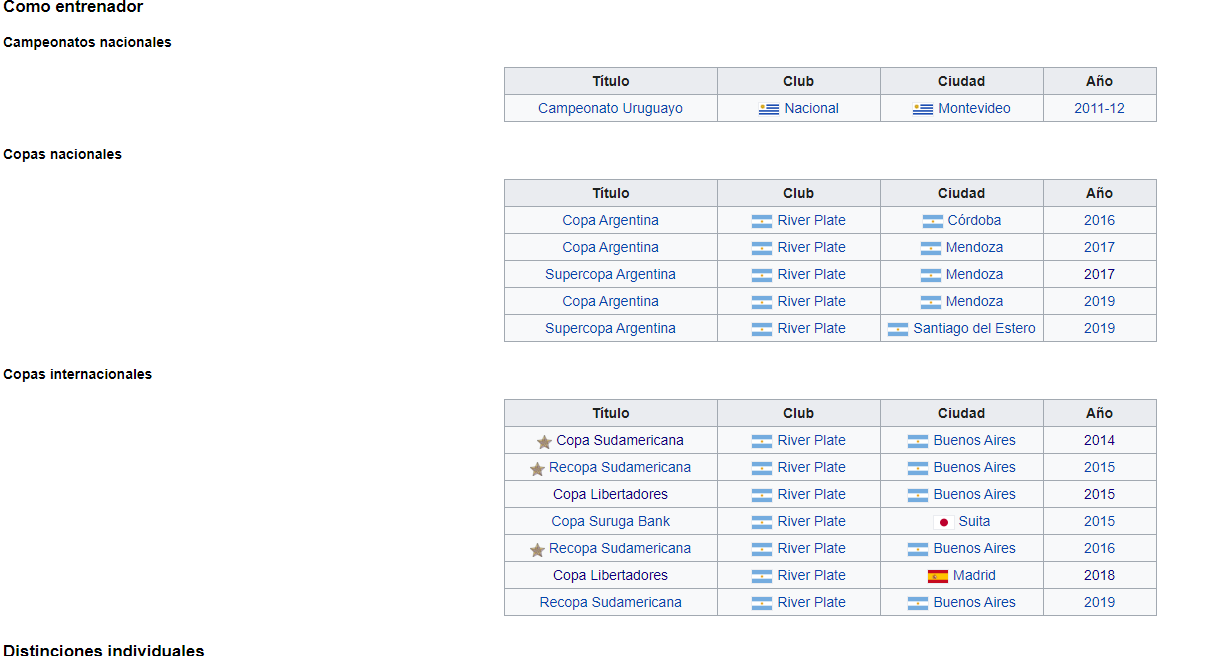Click the star icon beside Copa Sudamericana
The width and height of the screenshot is (1222, 656).
point(544,441)
